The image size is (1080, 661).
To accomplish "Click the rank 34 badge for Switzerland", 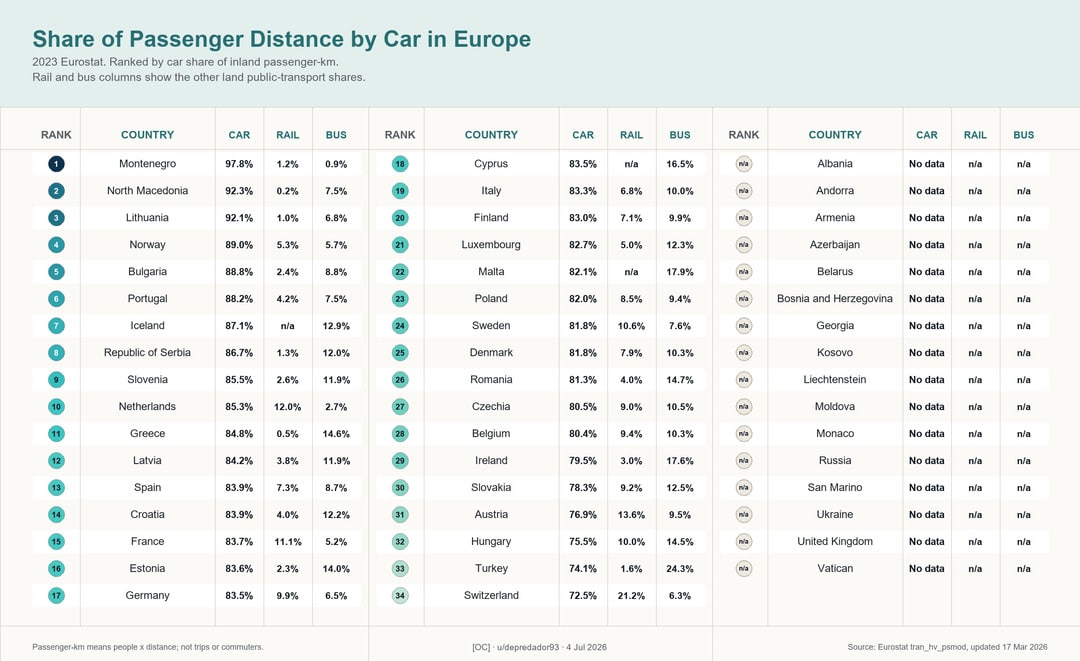I will click(400, 596).
